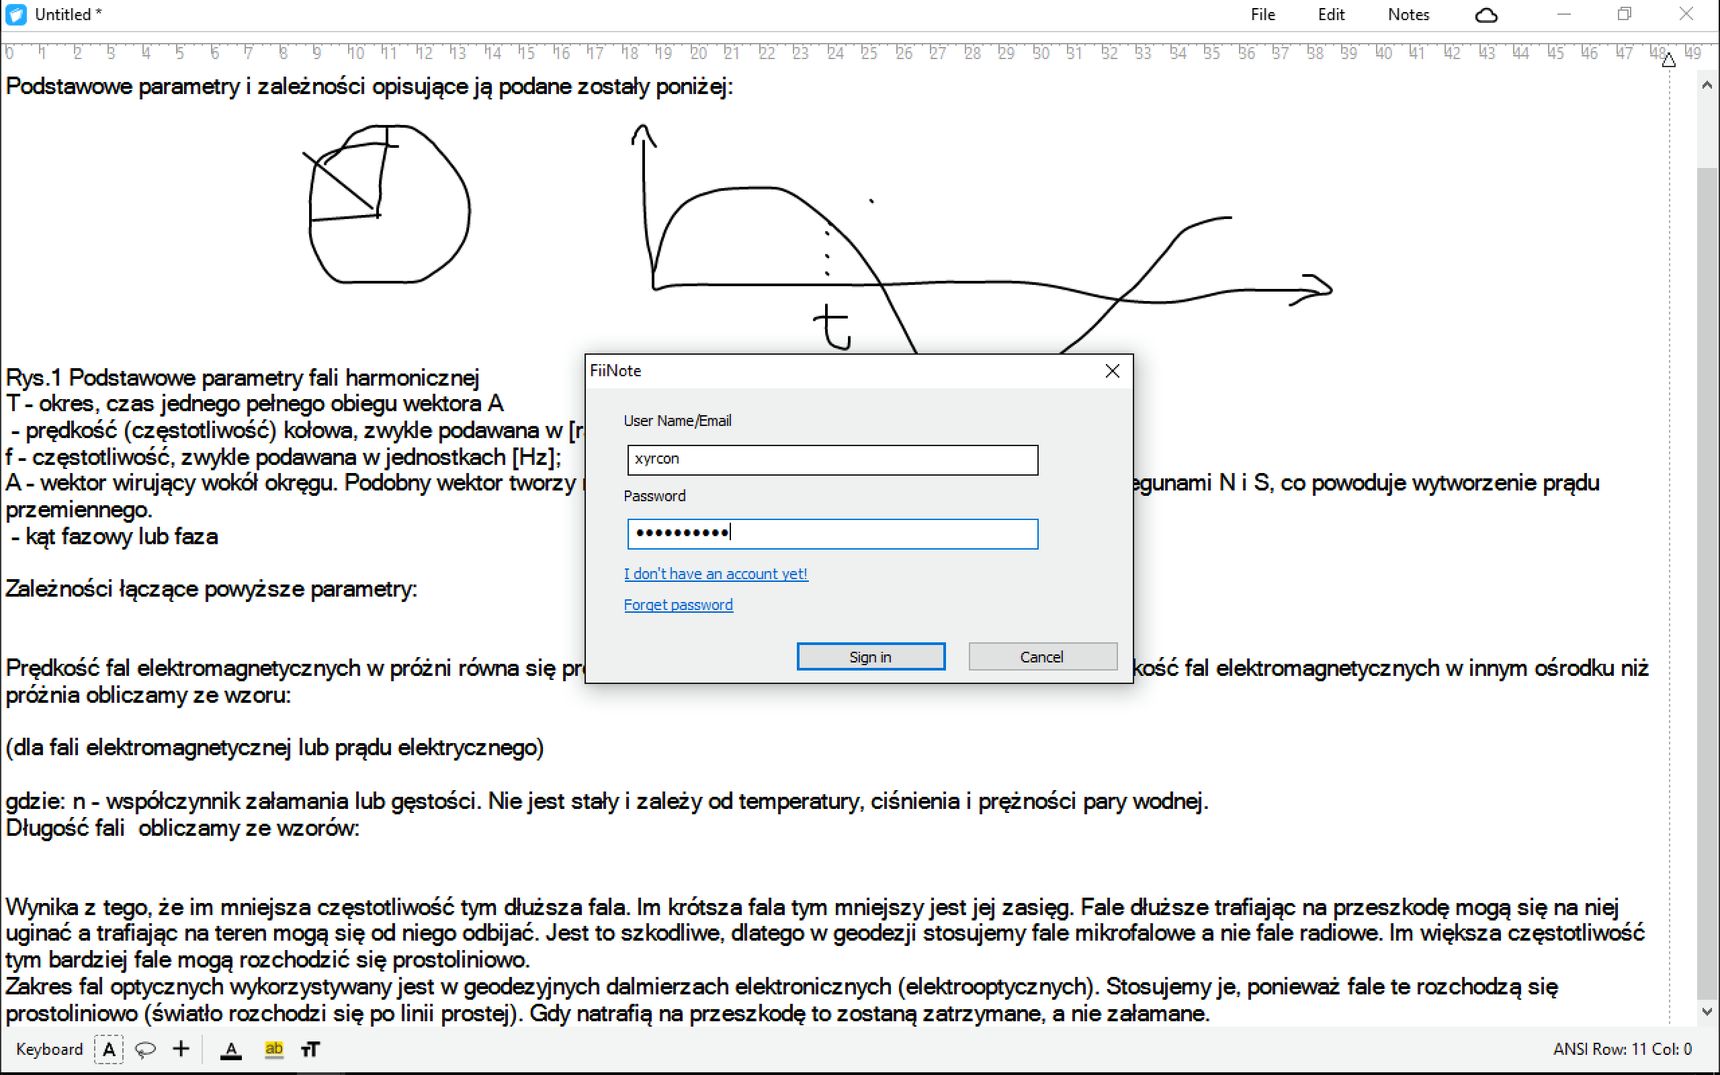Image resolution: width=1720 pixels, height=1075 pixels.
Task: Click the ruler margin marker triangle
Action: [x=1668, y=60]
